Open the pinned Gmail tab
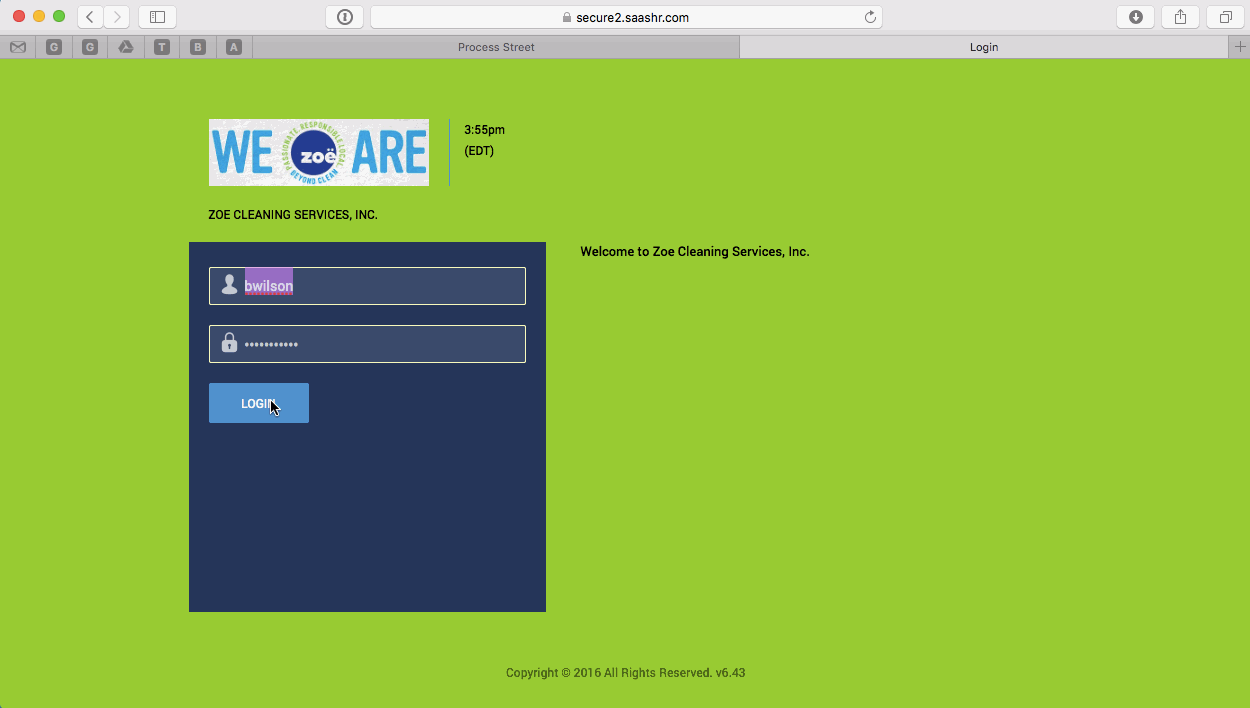Viewport: 1250px width, 708px height. [x=18, y=47]
